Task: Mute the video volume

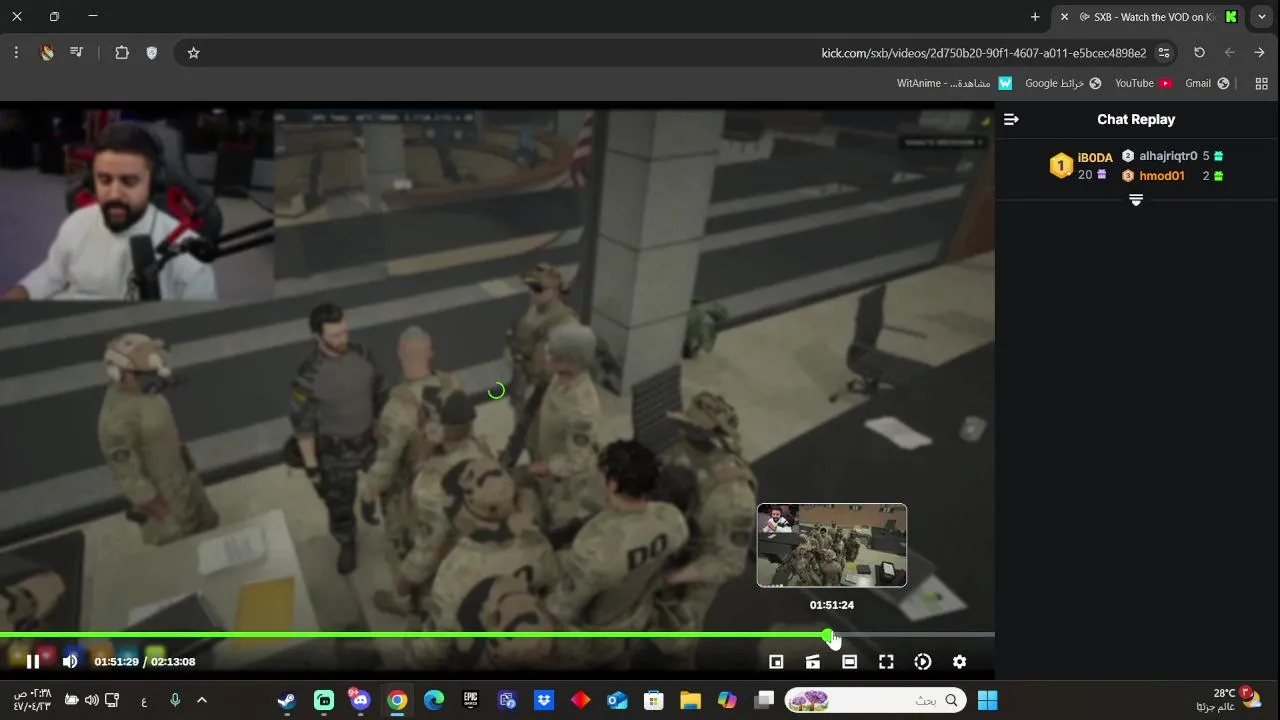Action: pyautogui.click(x=70, y=661)
